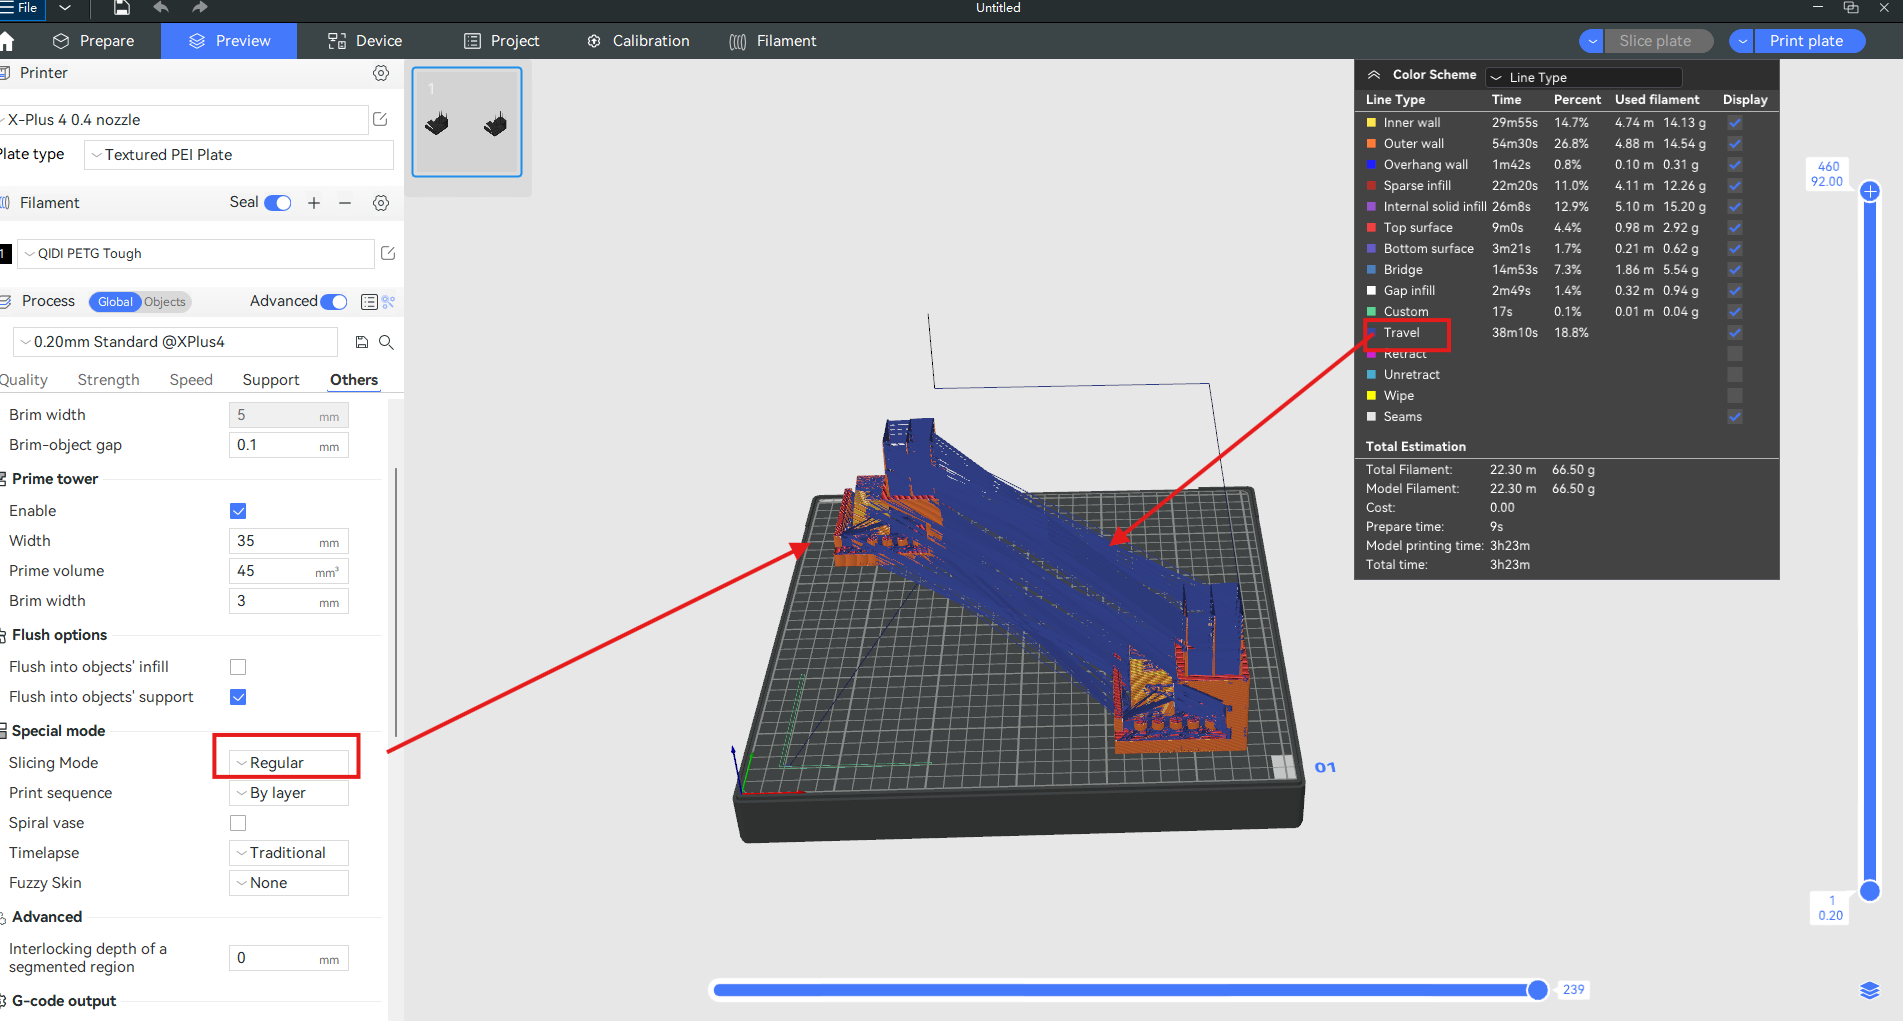Save the current process preset via the disk icon
The image size is (1903, 1021).
[361, 341]
